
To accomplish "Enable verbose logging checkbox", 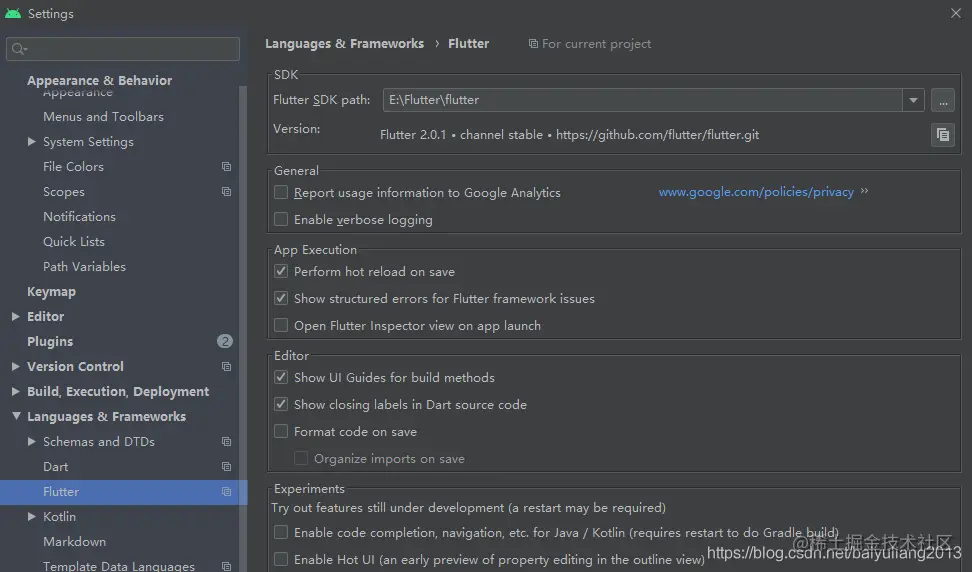I will [281, 219].
